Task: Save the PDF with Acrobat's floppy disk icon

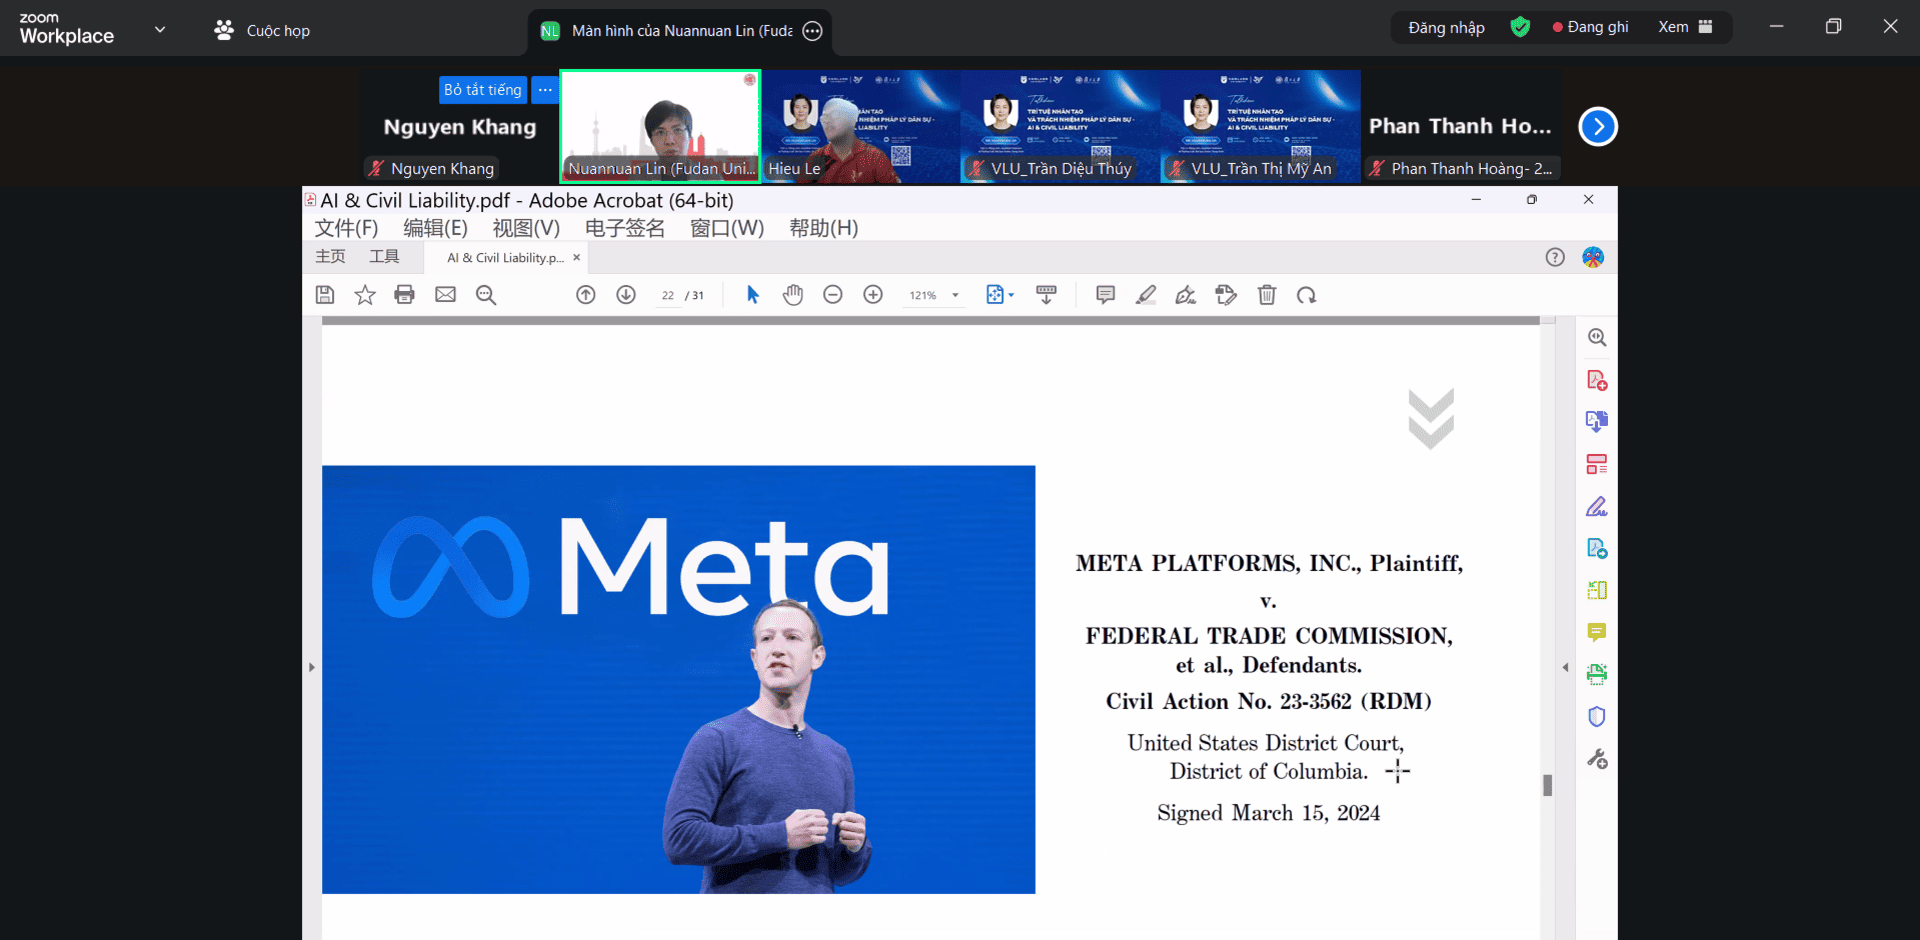Action: click(x=325, y=295)
